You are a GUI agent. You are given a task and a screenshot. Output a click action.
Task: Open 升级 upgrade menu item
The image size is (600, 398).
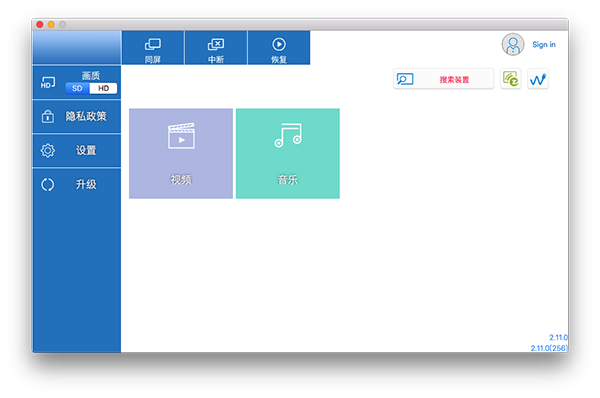click(x=77, y=184)
